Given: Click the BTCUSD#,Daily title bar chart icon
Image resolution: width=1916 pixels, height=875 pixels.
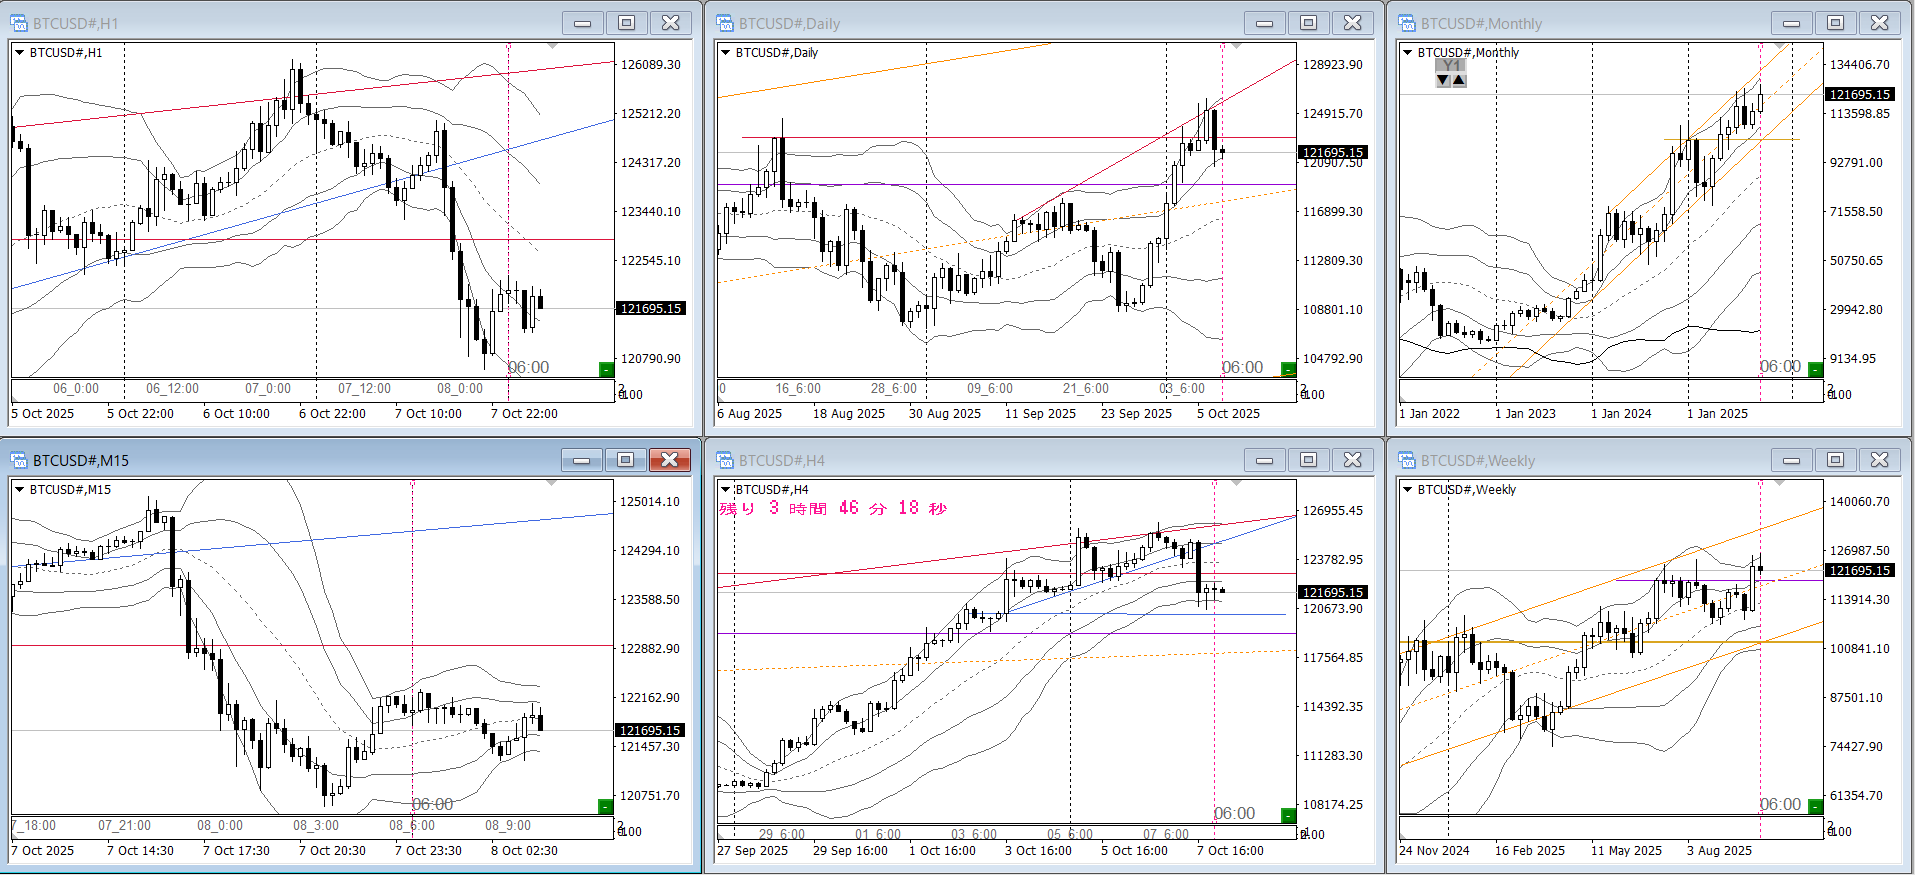Looking at the screenshot, I should [x=725, y=23].
